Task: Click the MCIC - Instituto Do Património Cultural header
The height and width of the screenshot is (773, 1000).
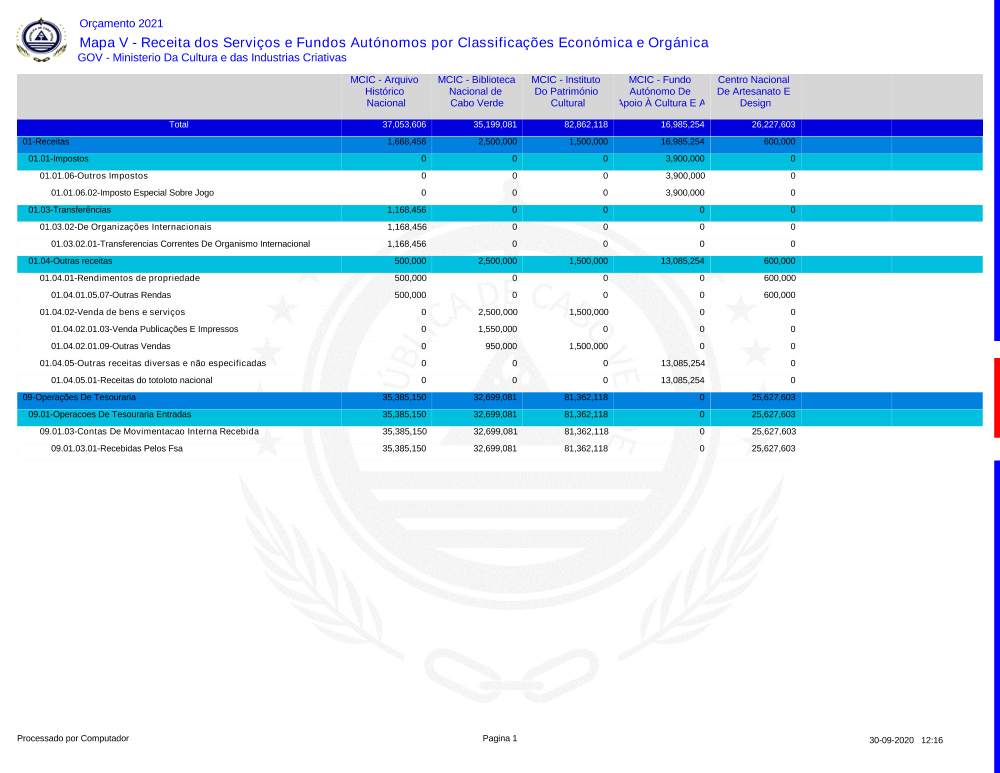Action: click(x=567, y=91)
